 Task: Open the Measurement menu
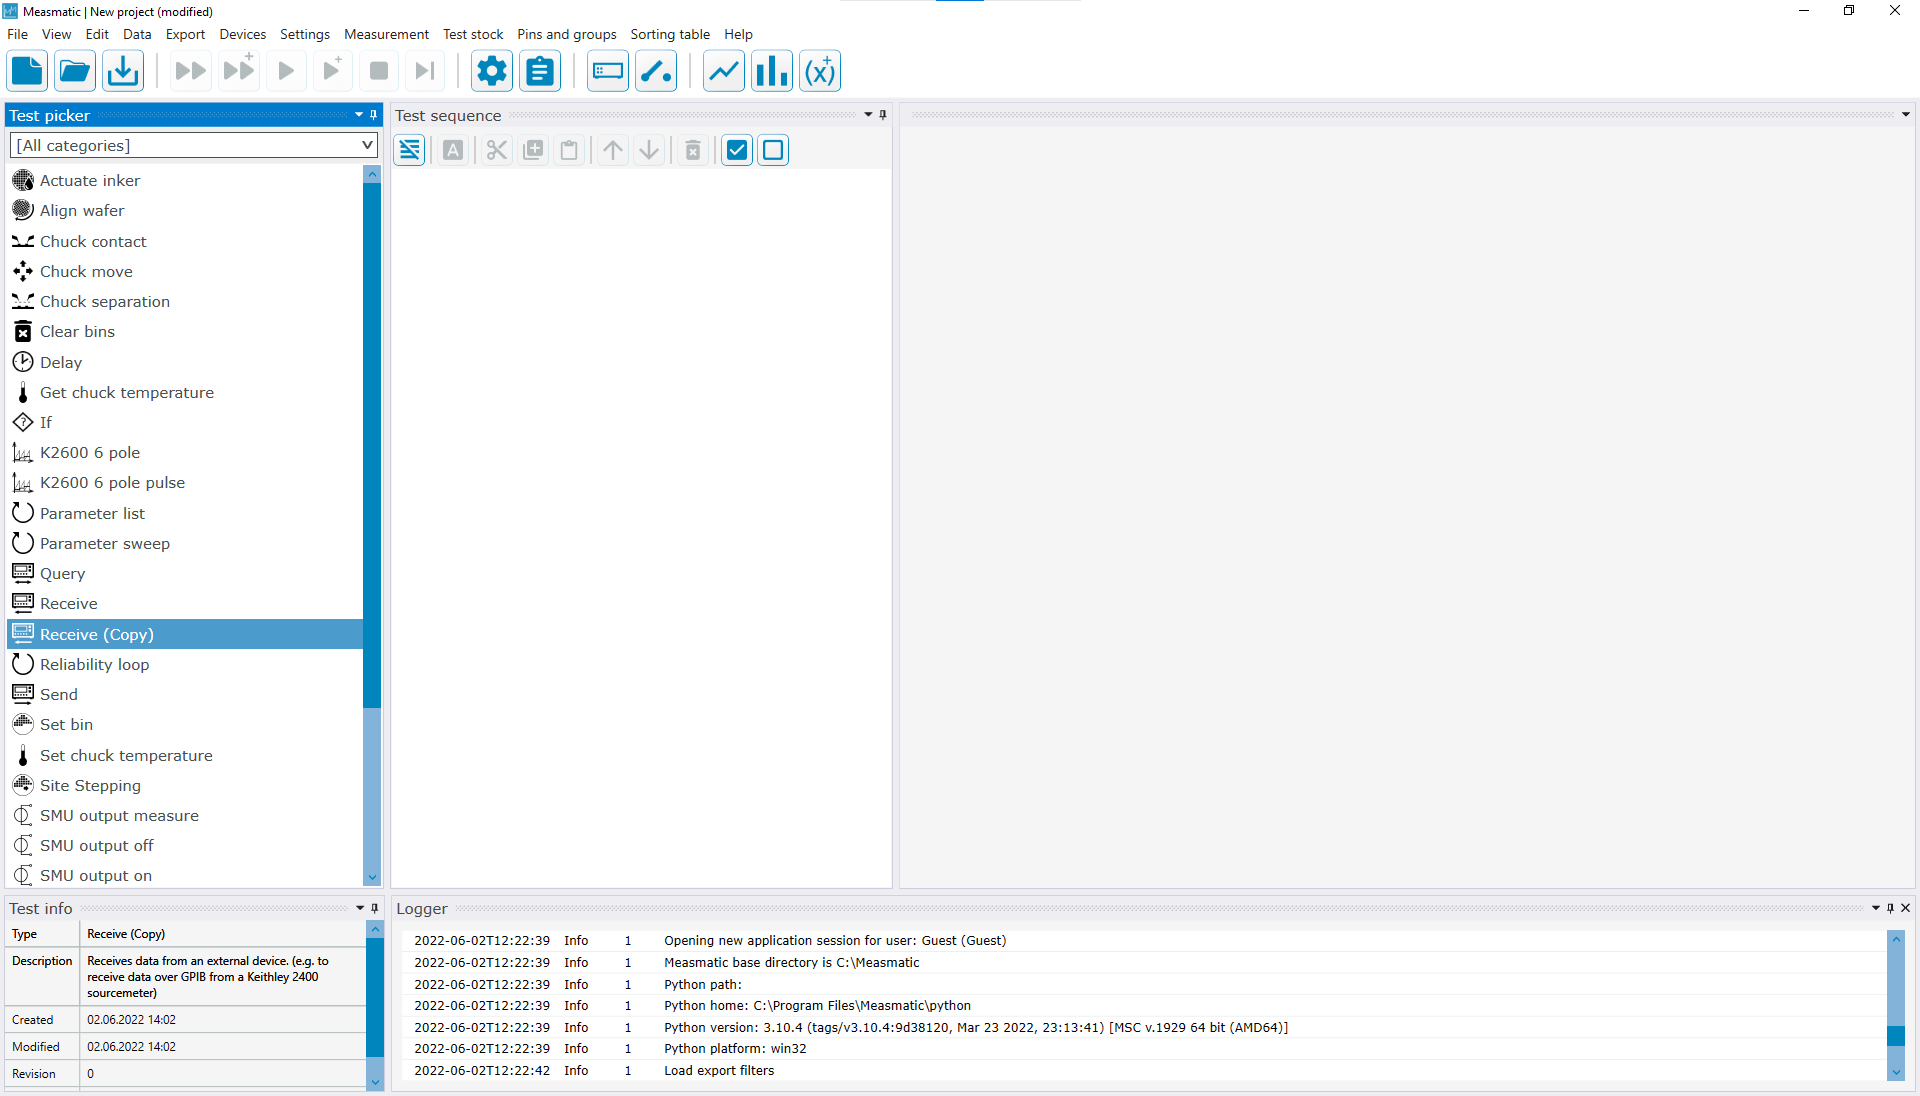coord(386,34)
